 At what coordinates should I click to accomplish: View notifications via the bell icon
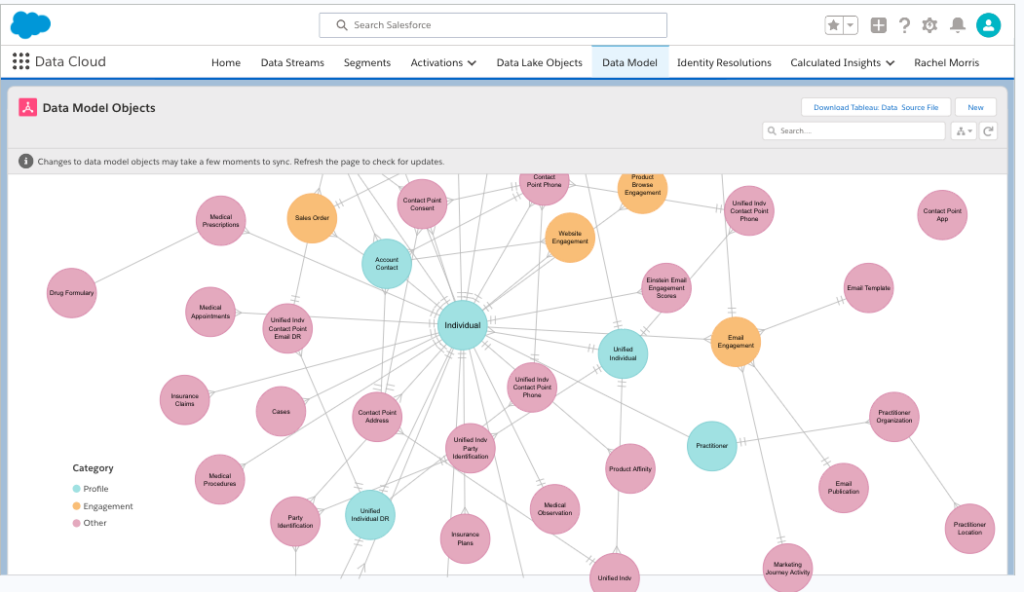point(957,25)
